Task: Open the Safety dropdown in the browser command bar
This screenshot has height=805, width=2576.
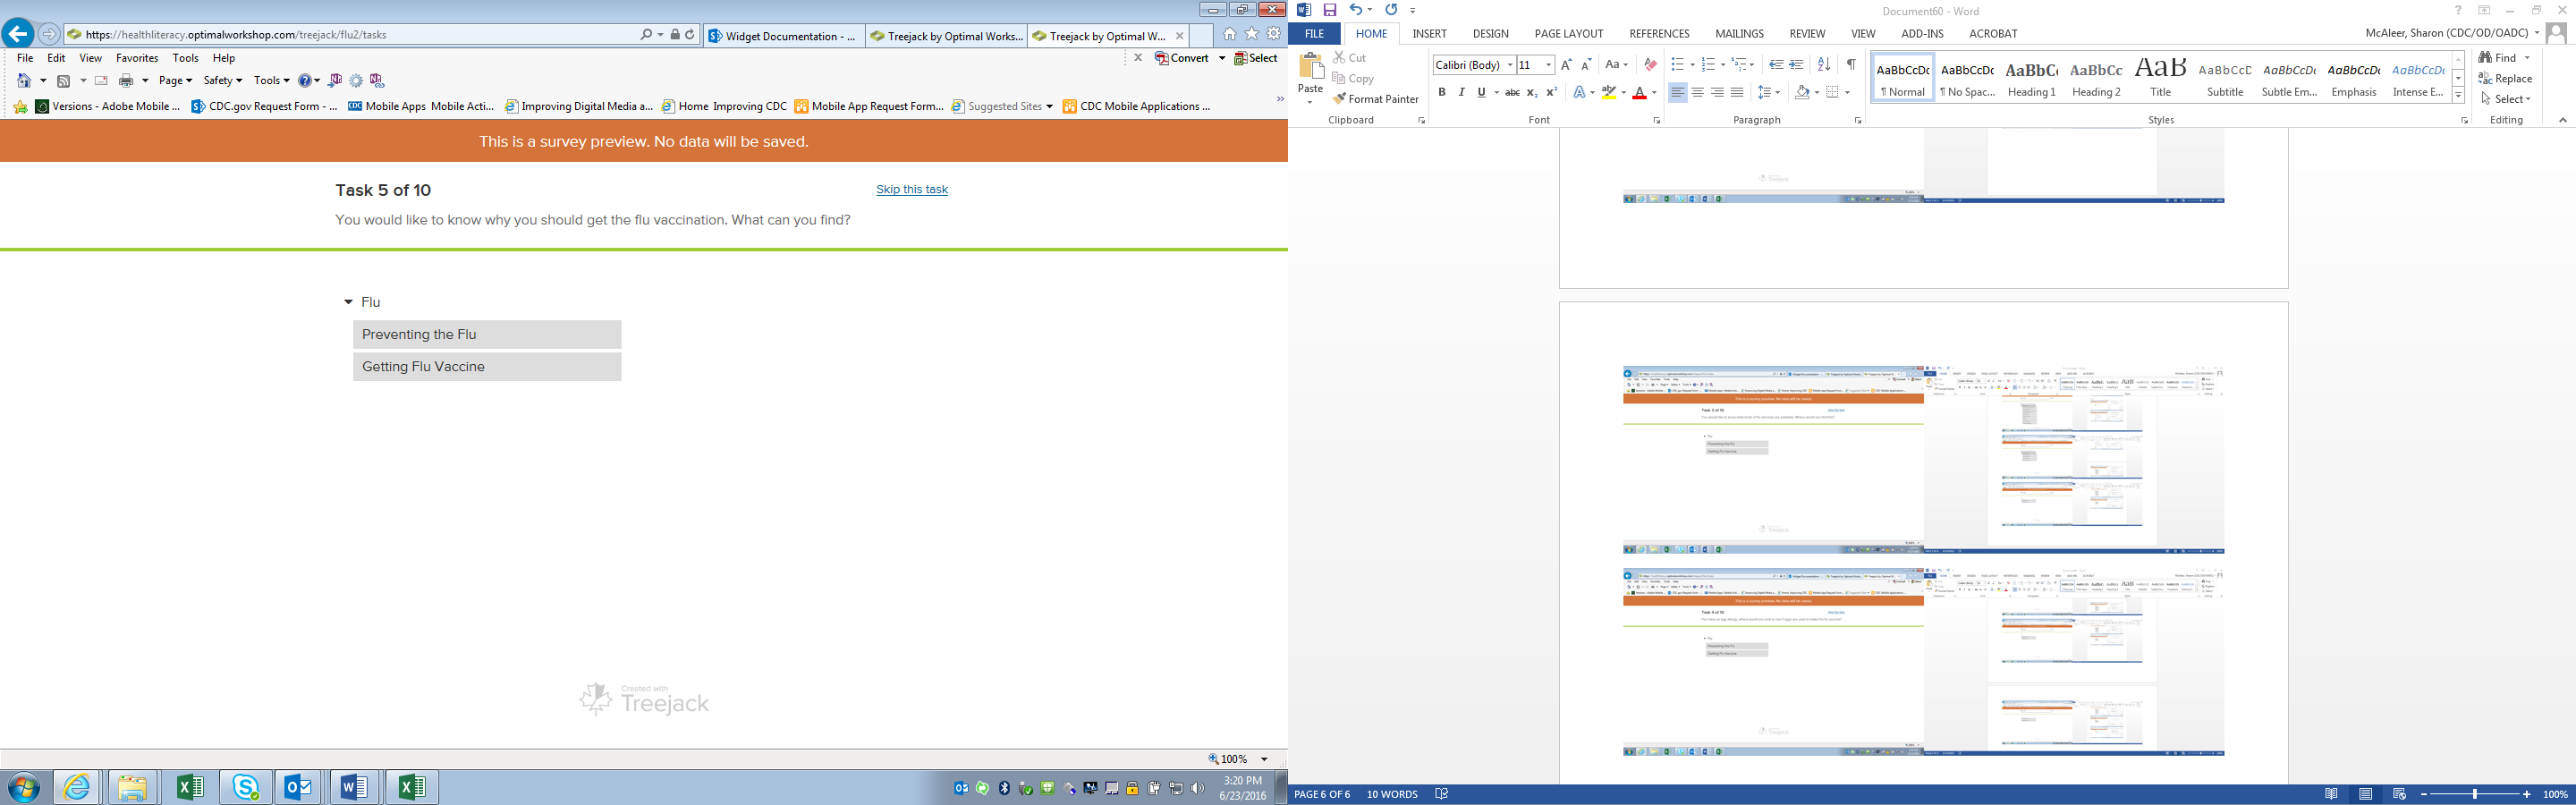Action: coord(223,81)
